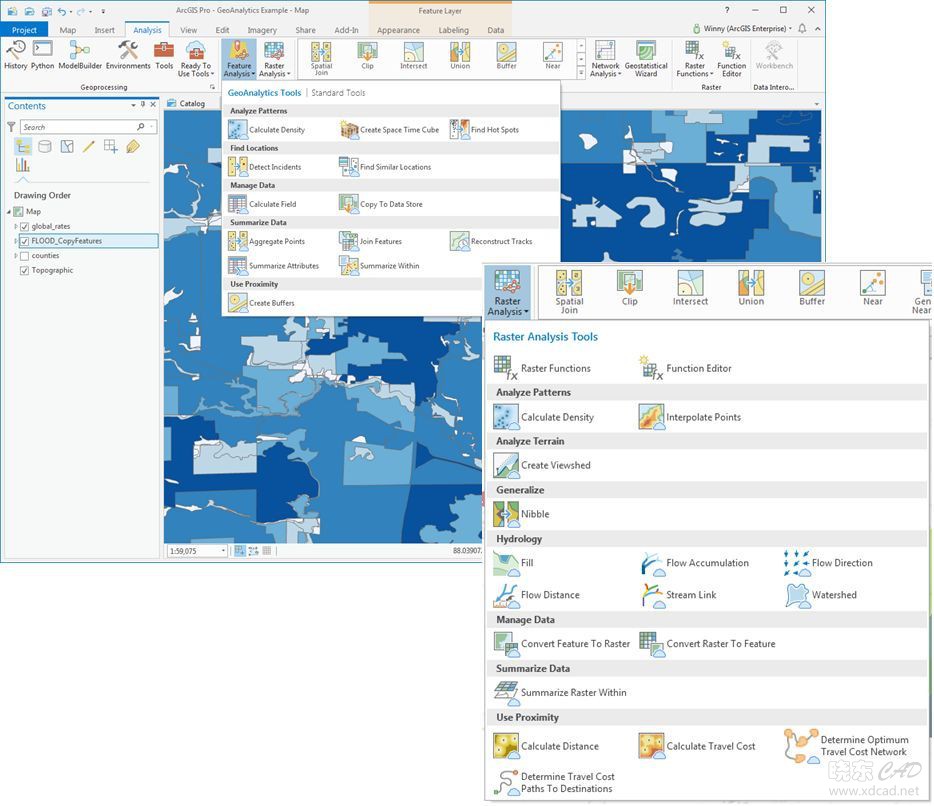Open the Appearance feature layer tab
The image size is (934, 806).
(398, 30)
